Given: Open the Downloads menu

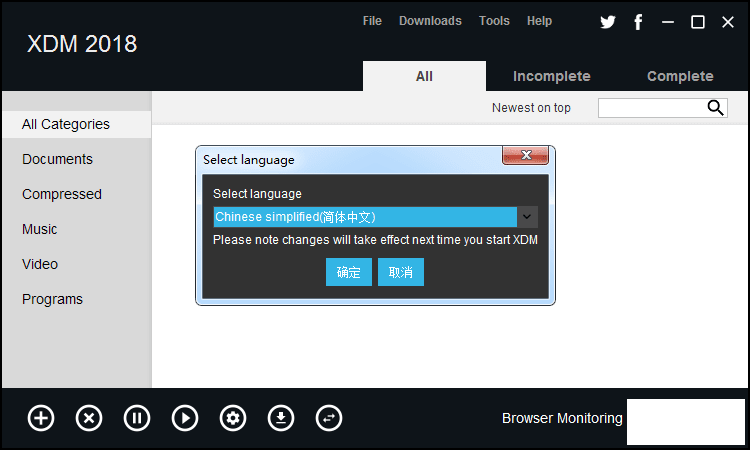Looking at the screenshot, I should click(430, 21).
